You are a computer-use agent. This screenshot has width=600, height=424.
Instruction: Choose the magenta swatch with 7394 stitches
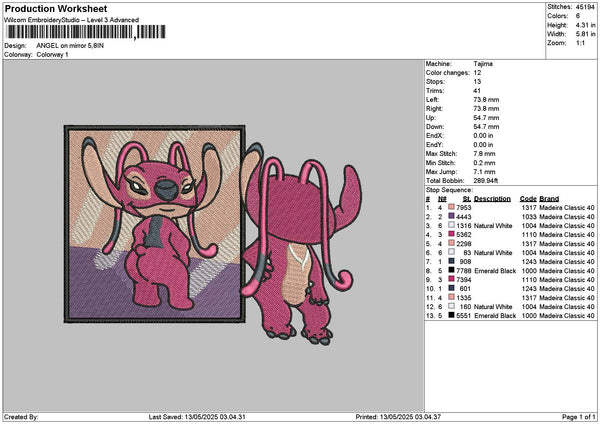point(453,279)
